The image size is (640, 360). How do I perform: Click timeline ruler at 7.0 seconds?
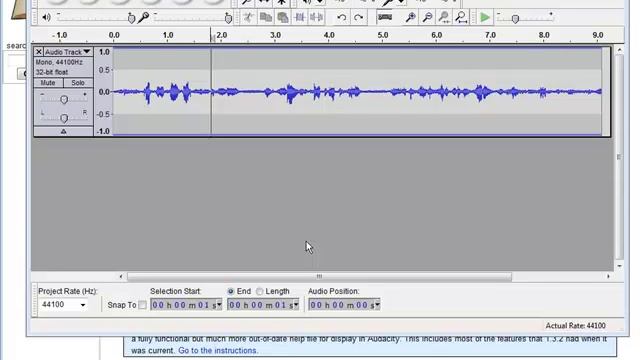(x=490, y=35)
